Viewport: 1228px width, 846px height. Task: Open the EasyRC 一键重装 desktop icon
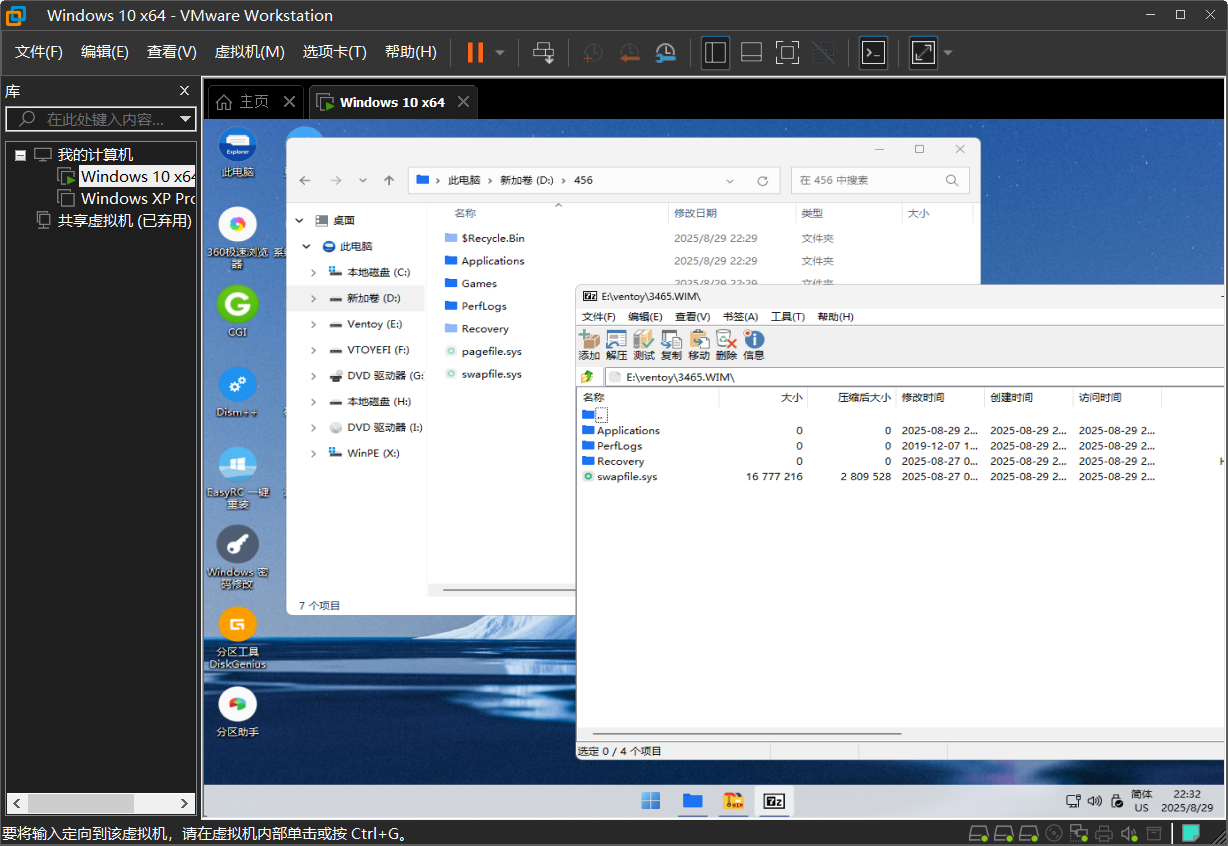tap(237, 478)
